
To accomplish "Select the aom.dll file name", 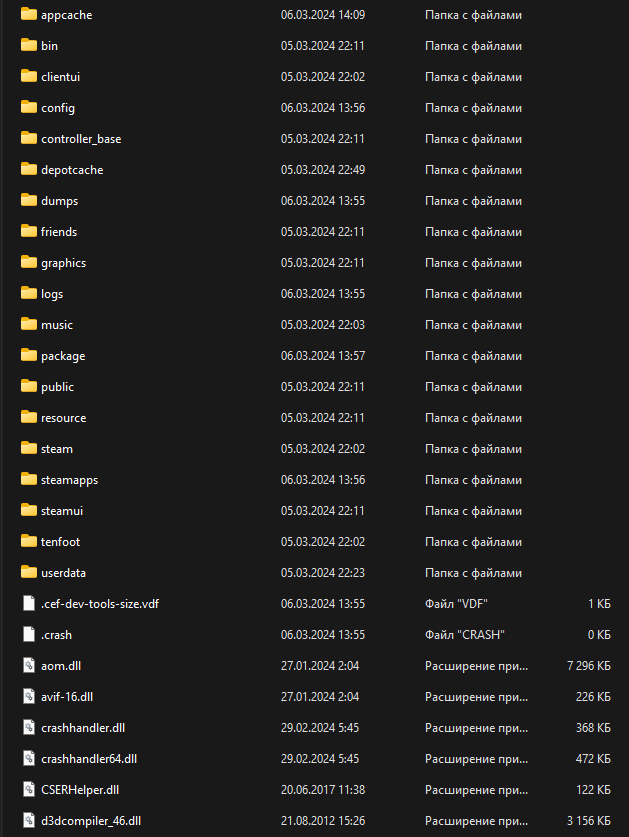I will [61, 666].
